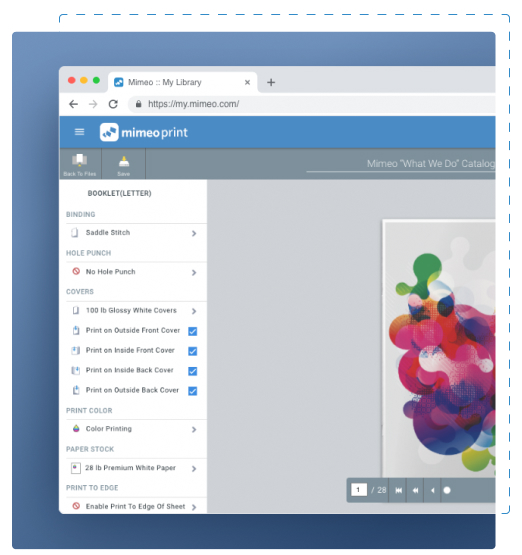Reload the page with browser refresh icon

pos(113,104)
